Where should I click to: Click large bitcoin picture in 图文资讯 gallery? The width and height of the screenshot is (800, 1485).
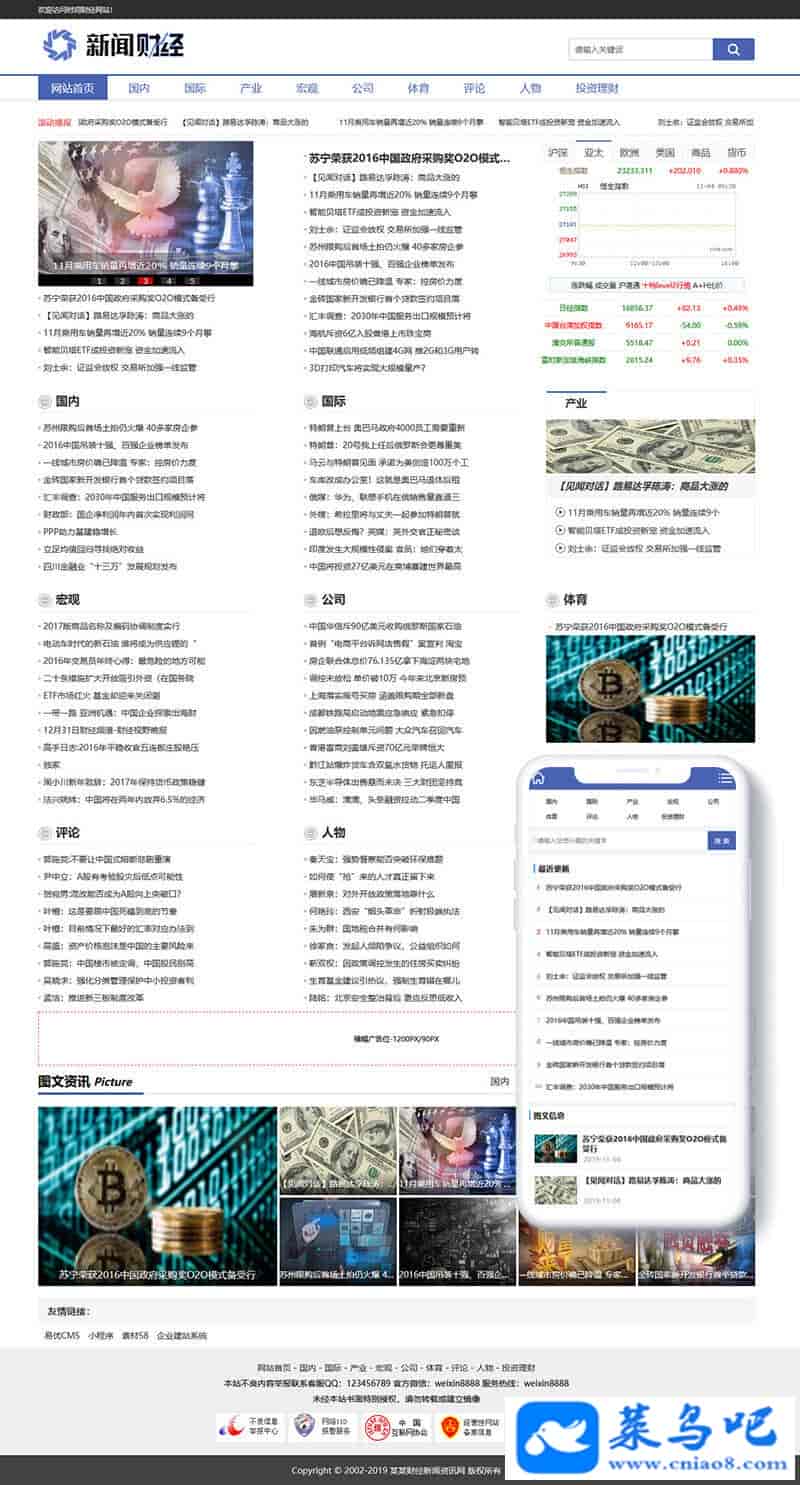157,1195
